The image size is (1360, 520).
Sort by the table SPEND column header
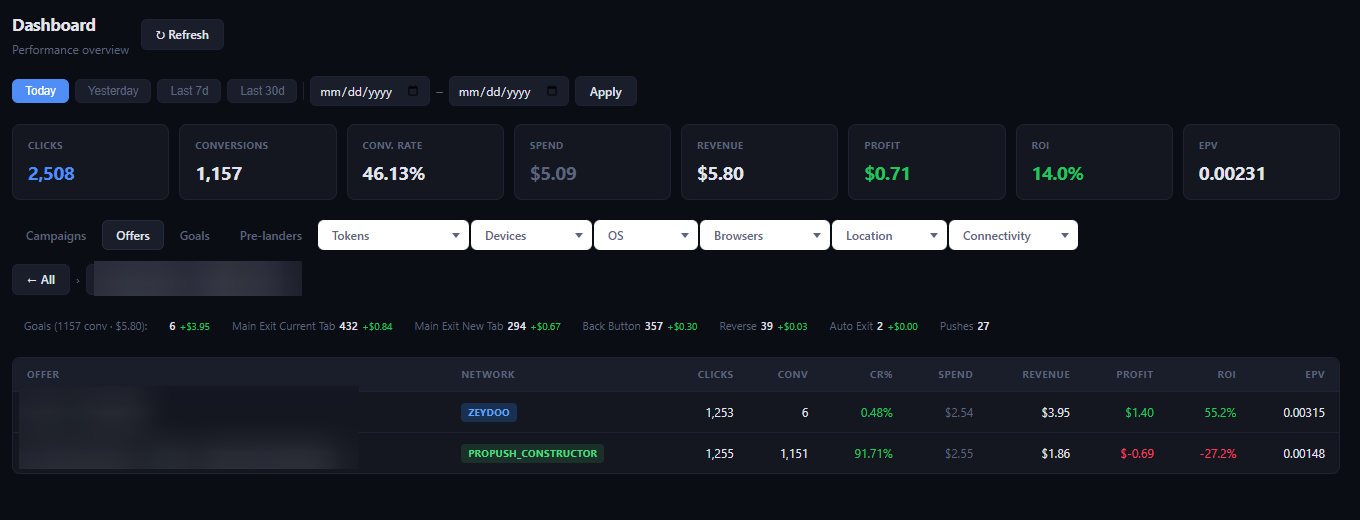[955, 375]
